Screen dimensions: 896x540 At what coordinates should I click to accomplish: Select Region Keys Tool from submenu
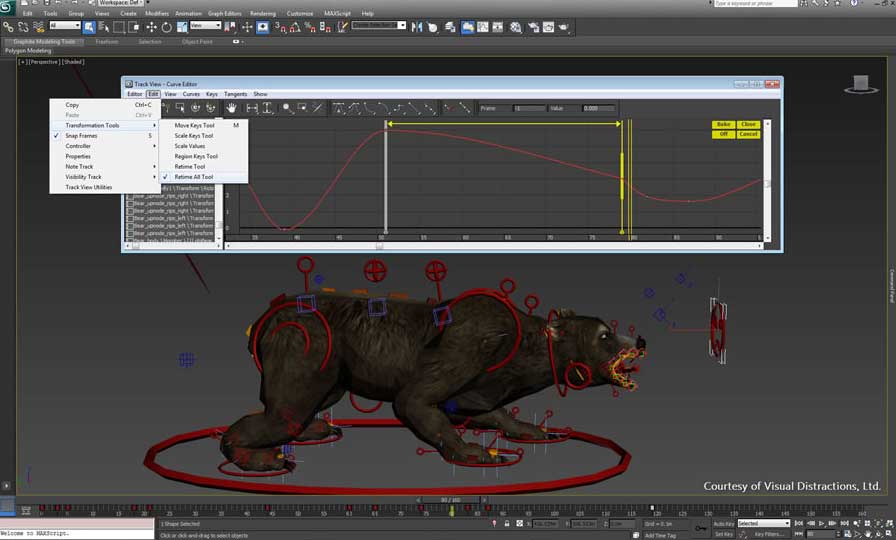click(203, 156)
